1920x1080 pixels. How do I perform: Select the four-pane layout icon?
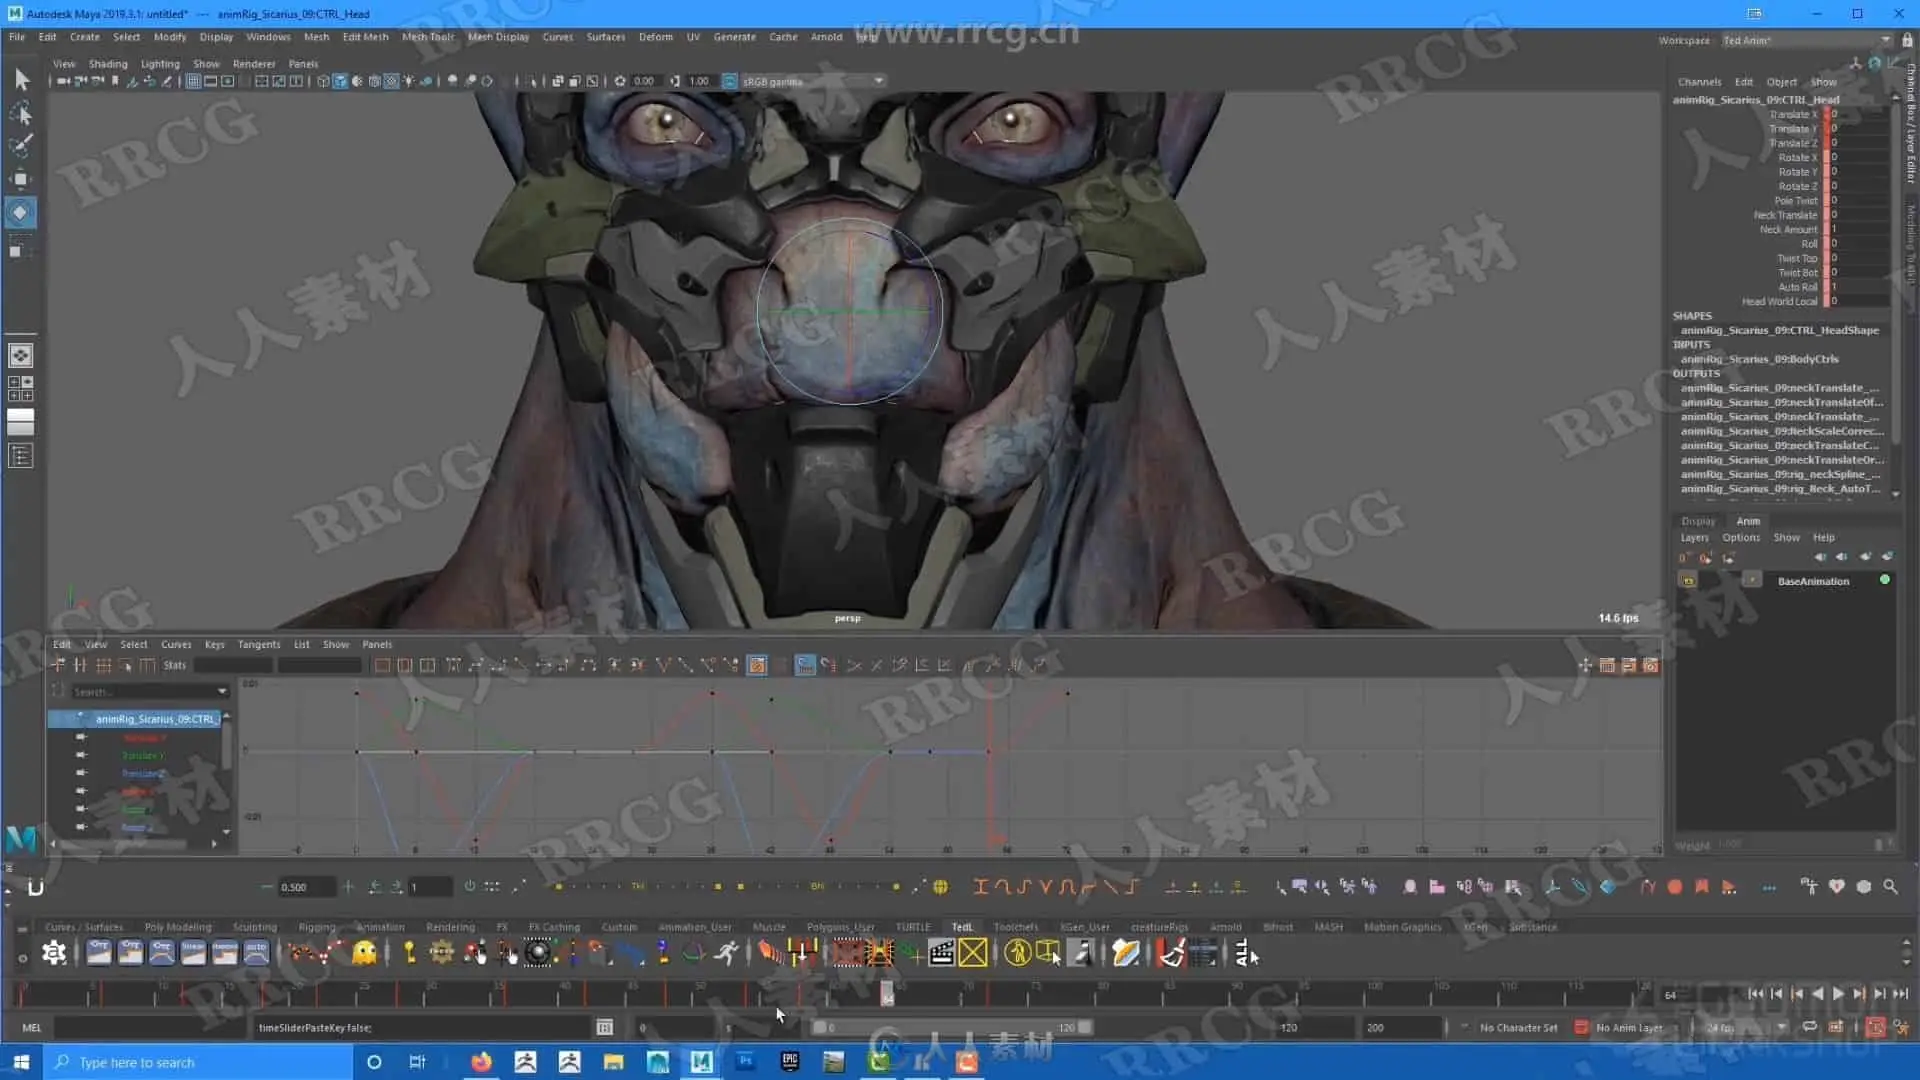(x=21, y=389)
